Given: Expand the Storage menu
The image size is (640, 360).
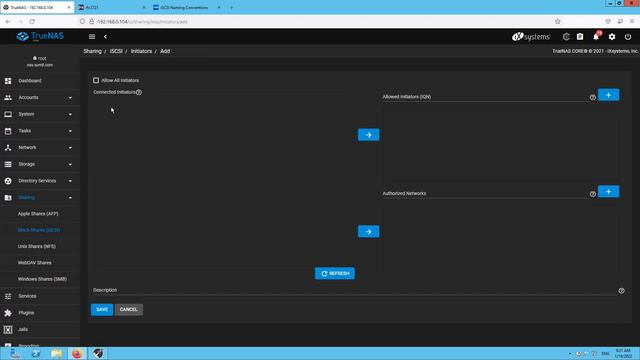Looking at the screenshot, I should (40, 164).
